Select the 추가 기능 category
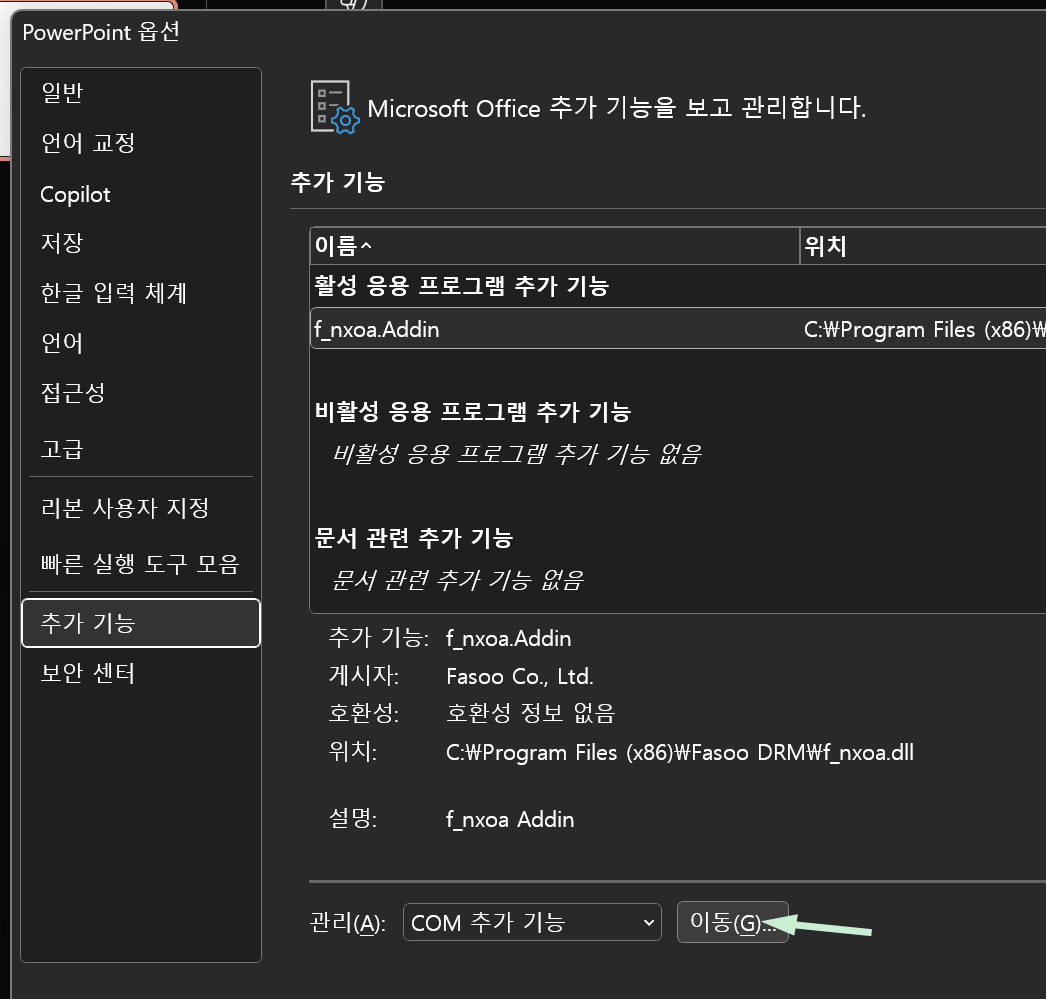 [x=87, y=623]
